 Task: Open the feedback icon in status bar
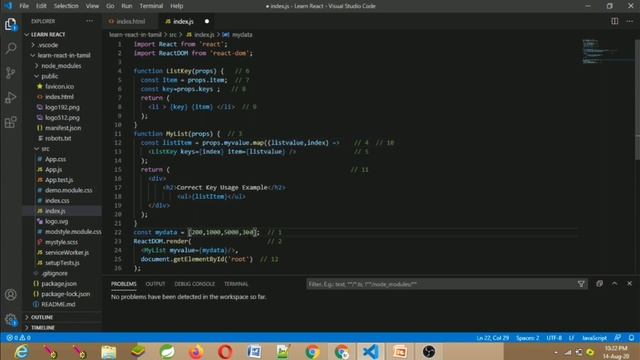[x=618, y=338]
